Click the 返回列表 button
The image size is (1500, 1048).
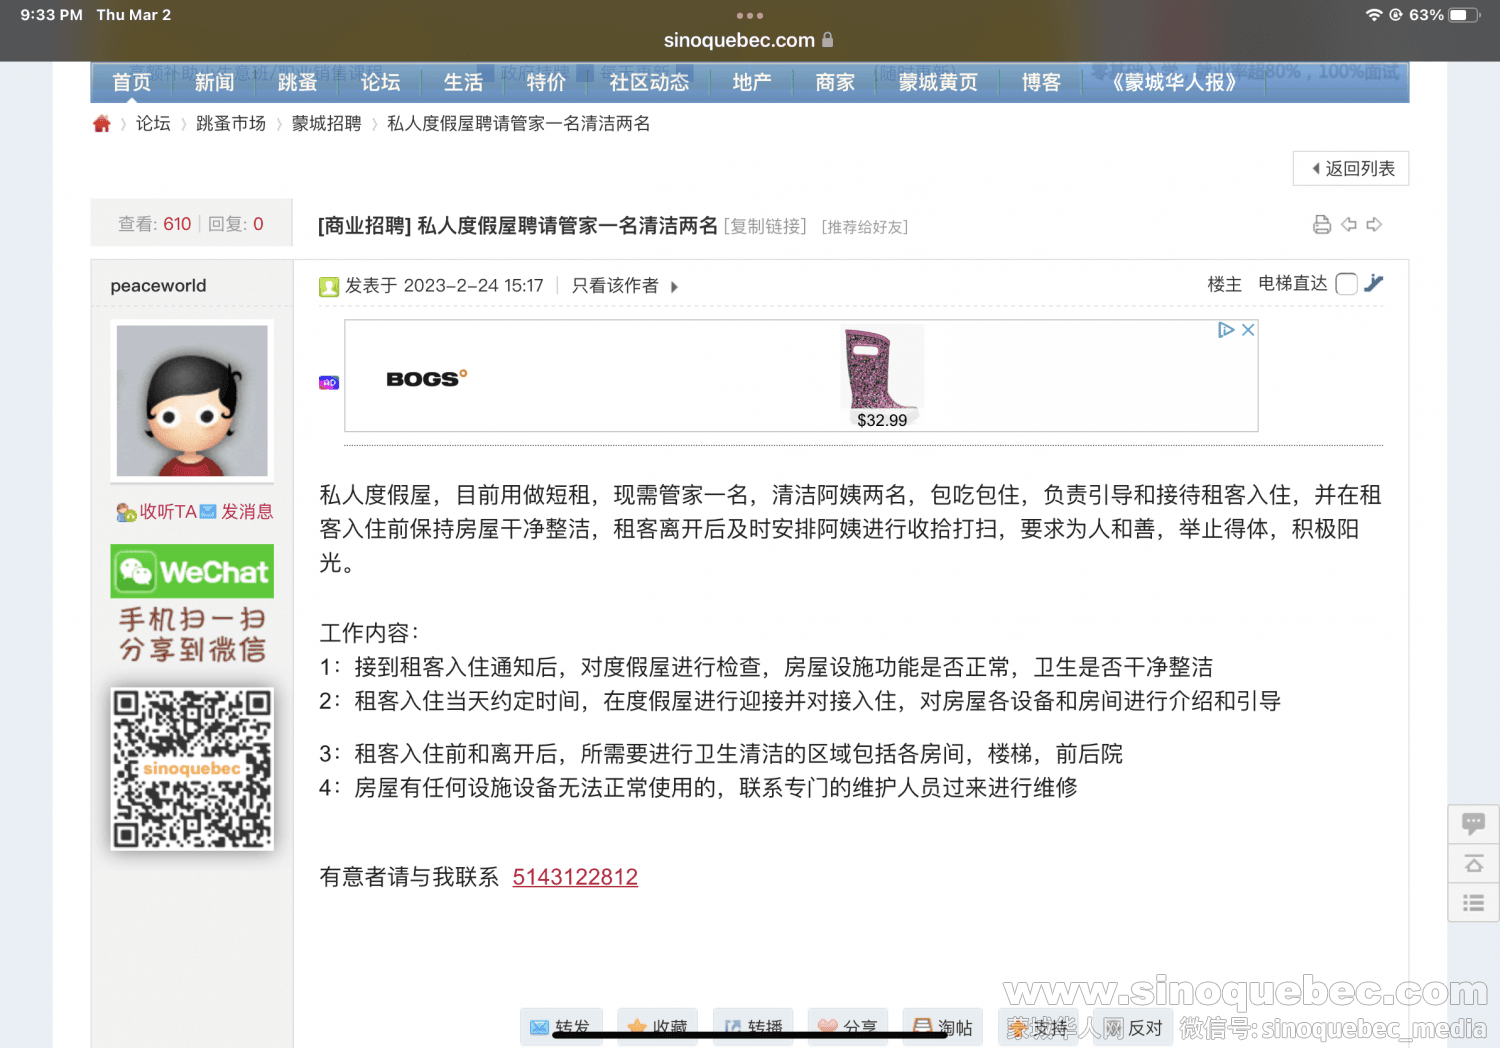pyautogui.click(x=1350, y=169)
